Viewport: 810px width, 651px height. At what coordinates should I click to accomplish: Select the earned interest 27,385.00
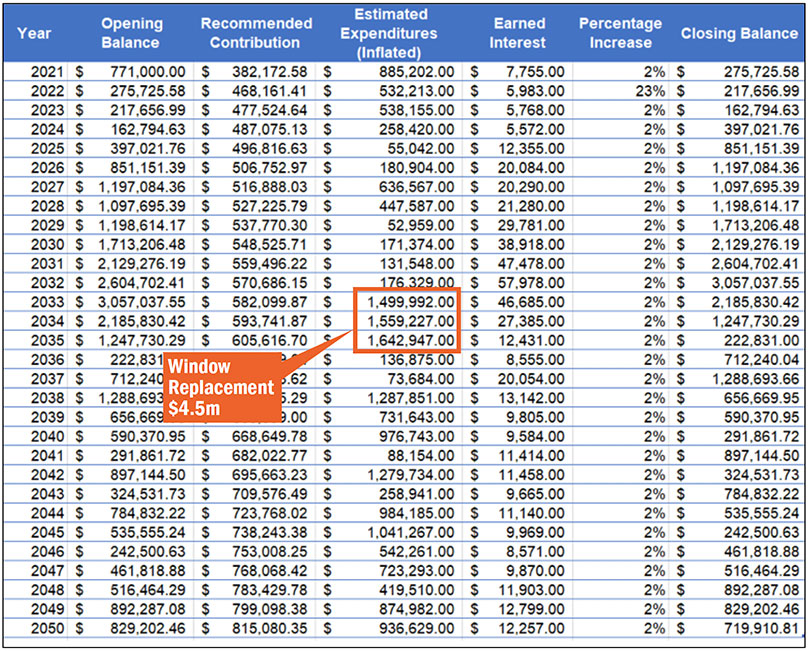531,321
